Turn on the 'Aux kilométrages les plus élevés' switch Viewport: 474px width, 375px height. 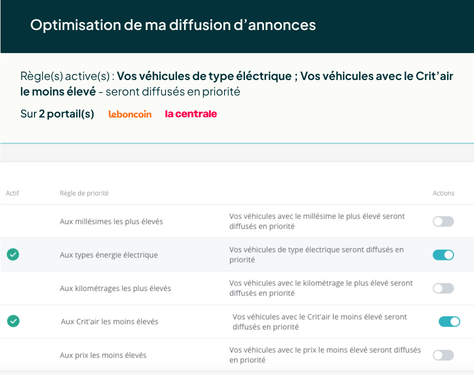[443, 288]
